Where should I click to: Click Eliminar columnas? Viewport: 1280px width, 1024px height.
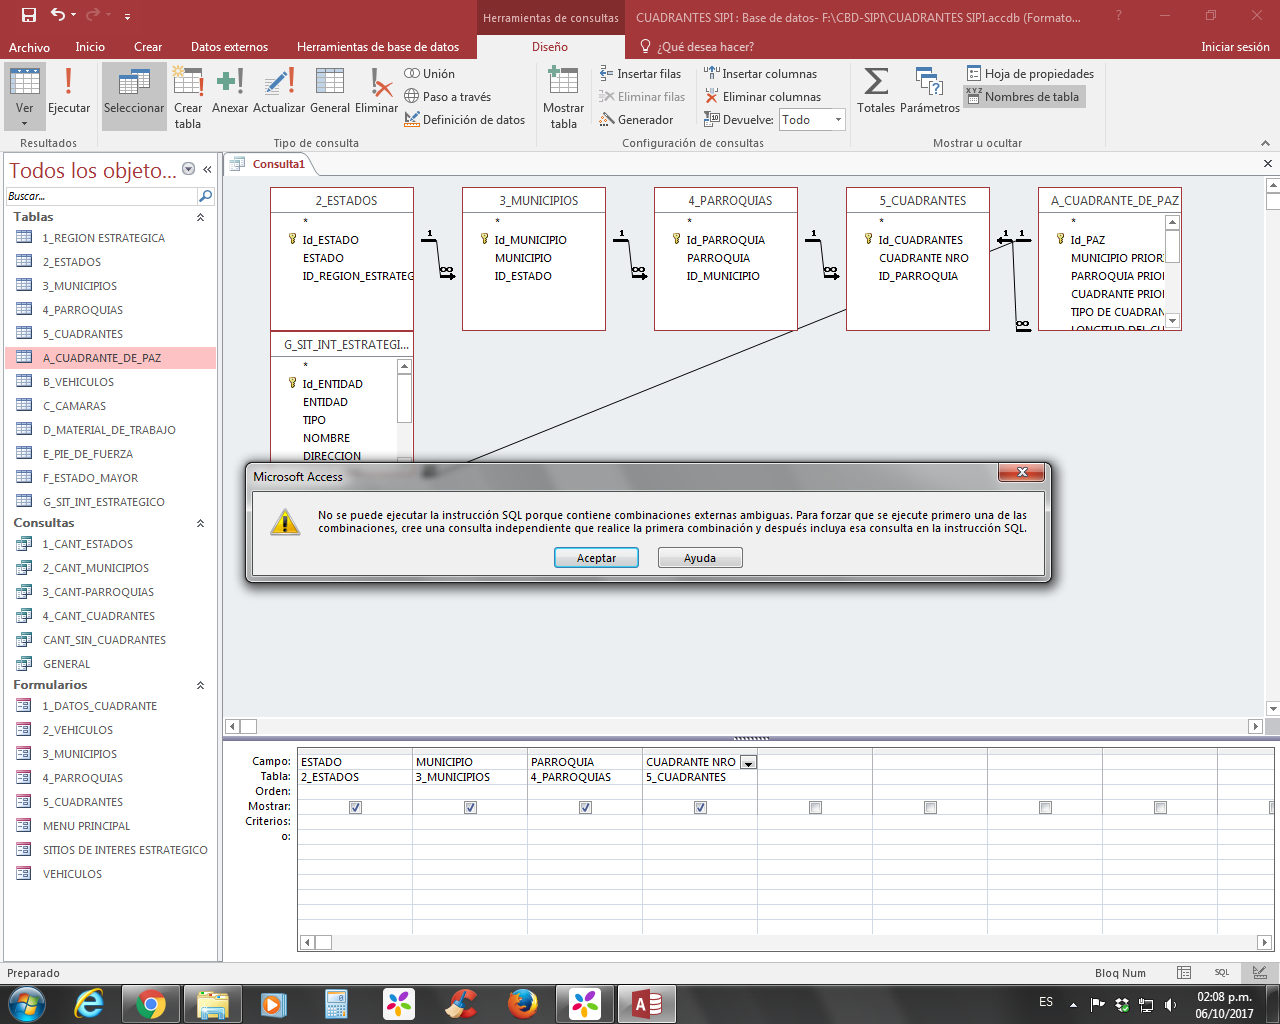(x=762, y=97)
